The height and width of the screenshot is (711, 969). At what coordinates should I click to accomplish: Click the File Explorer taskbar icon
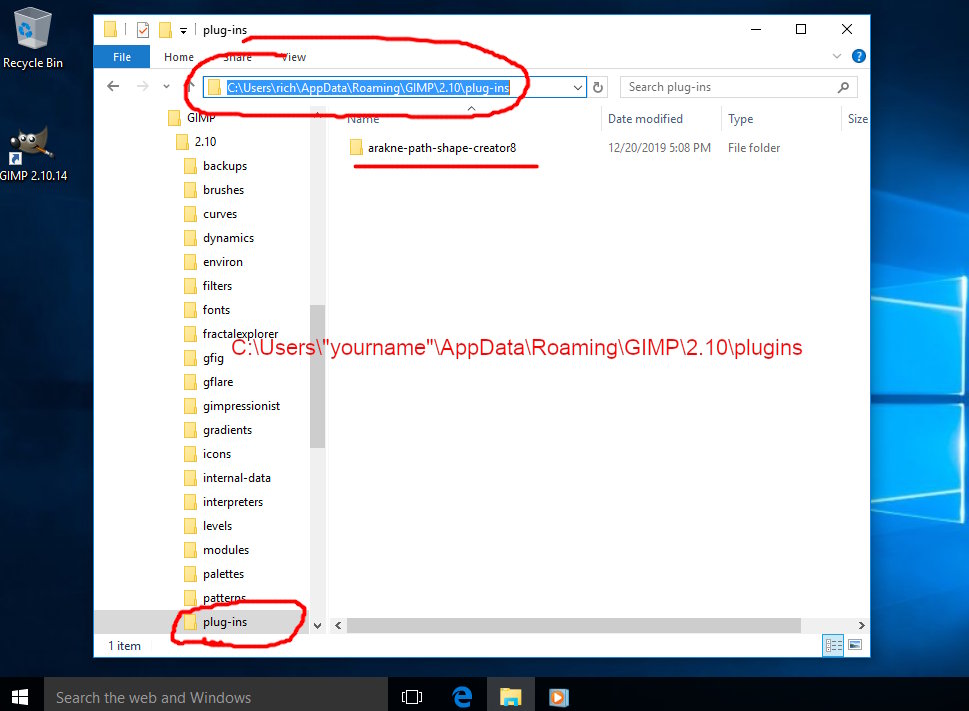[x=510, y=696]
